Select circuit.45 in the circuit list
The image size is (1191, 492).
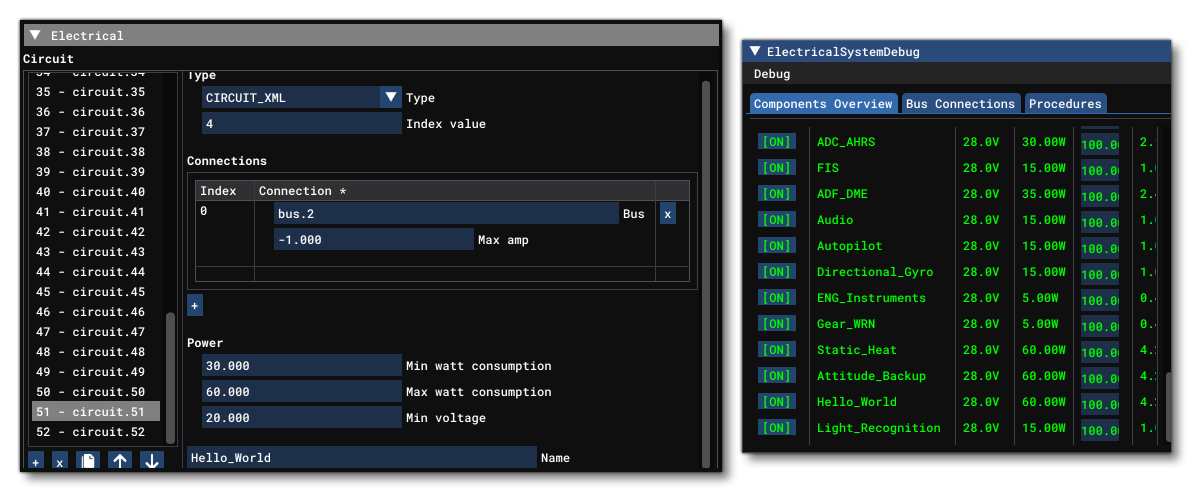click(x=90, y=292)
